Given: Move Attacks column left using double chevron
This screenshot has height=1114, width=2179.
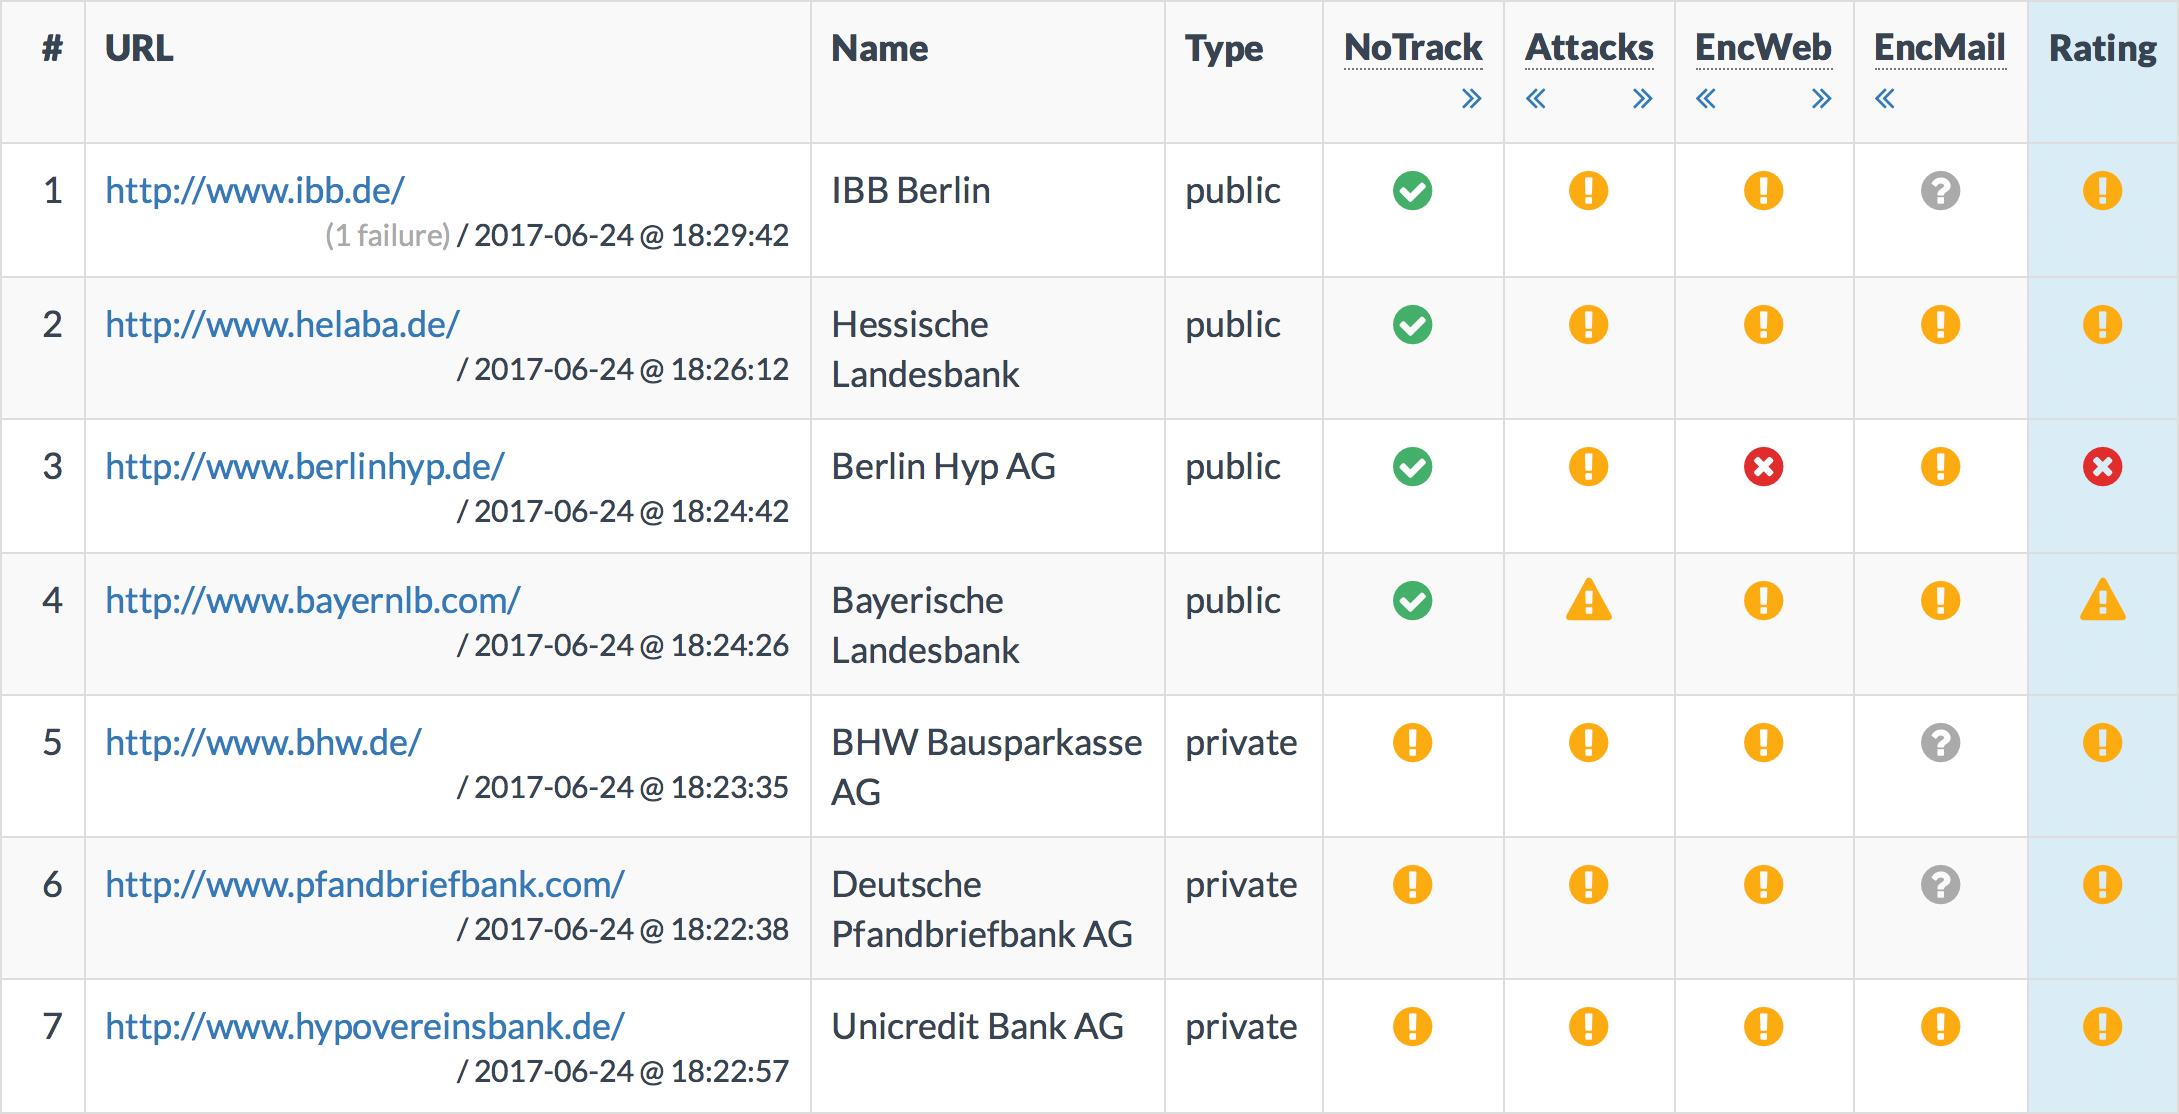Looking at the screenshot, I should 1536,99.
